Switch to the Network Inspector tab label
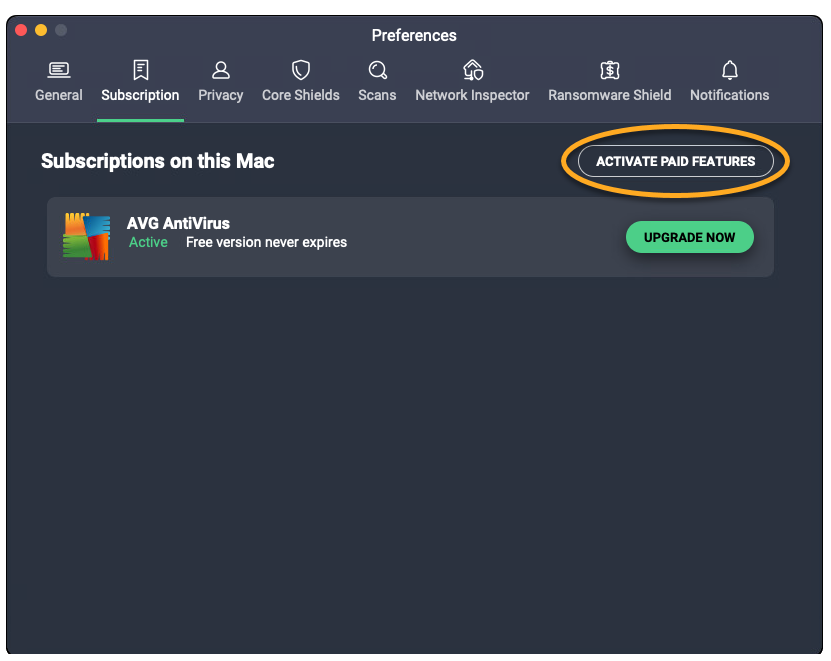Image resolution: width=831 pixels, height=661 pixels. [x=472, y=95]
